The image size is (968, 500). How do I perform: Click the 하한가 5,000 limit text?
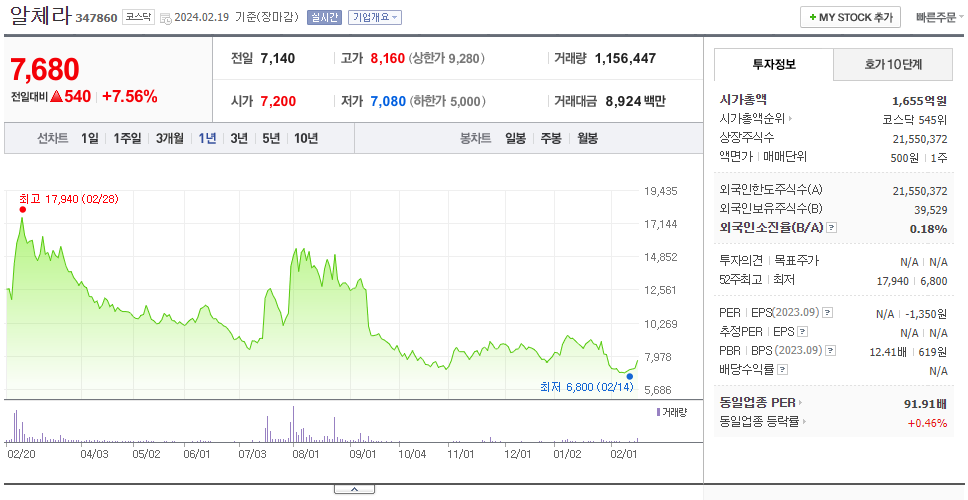click(448, 101)
